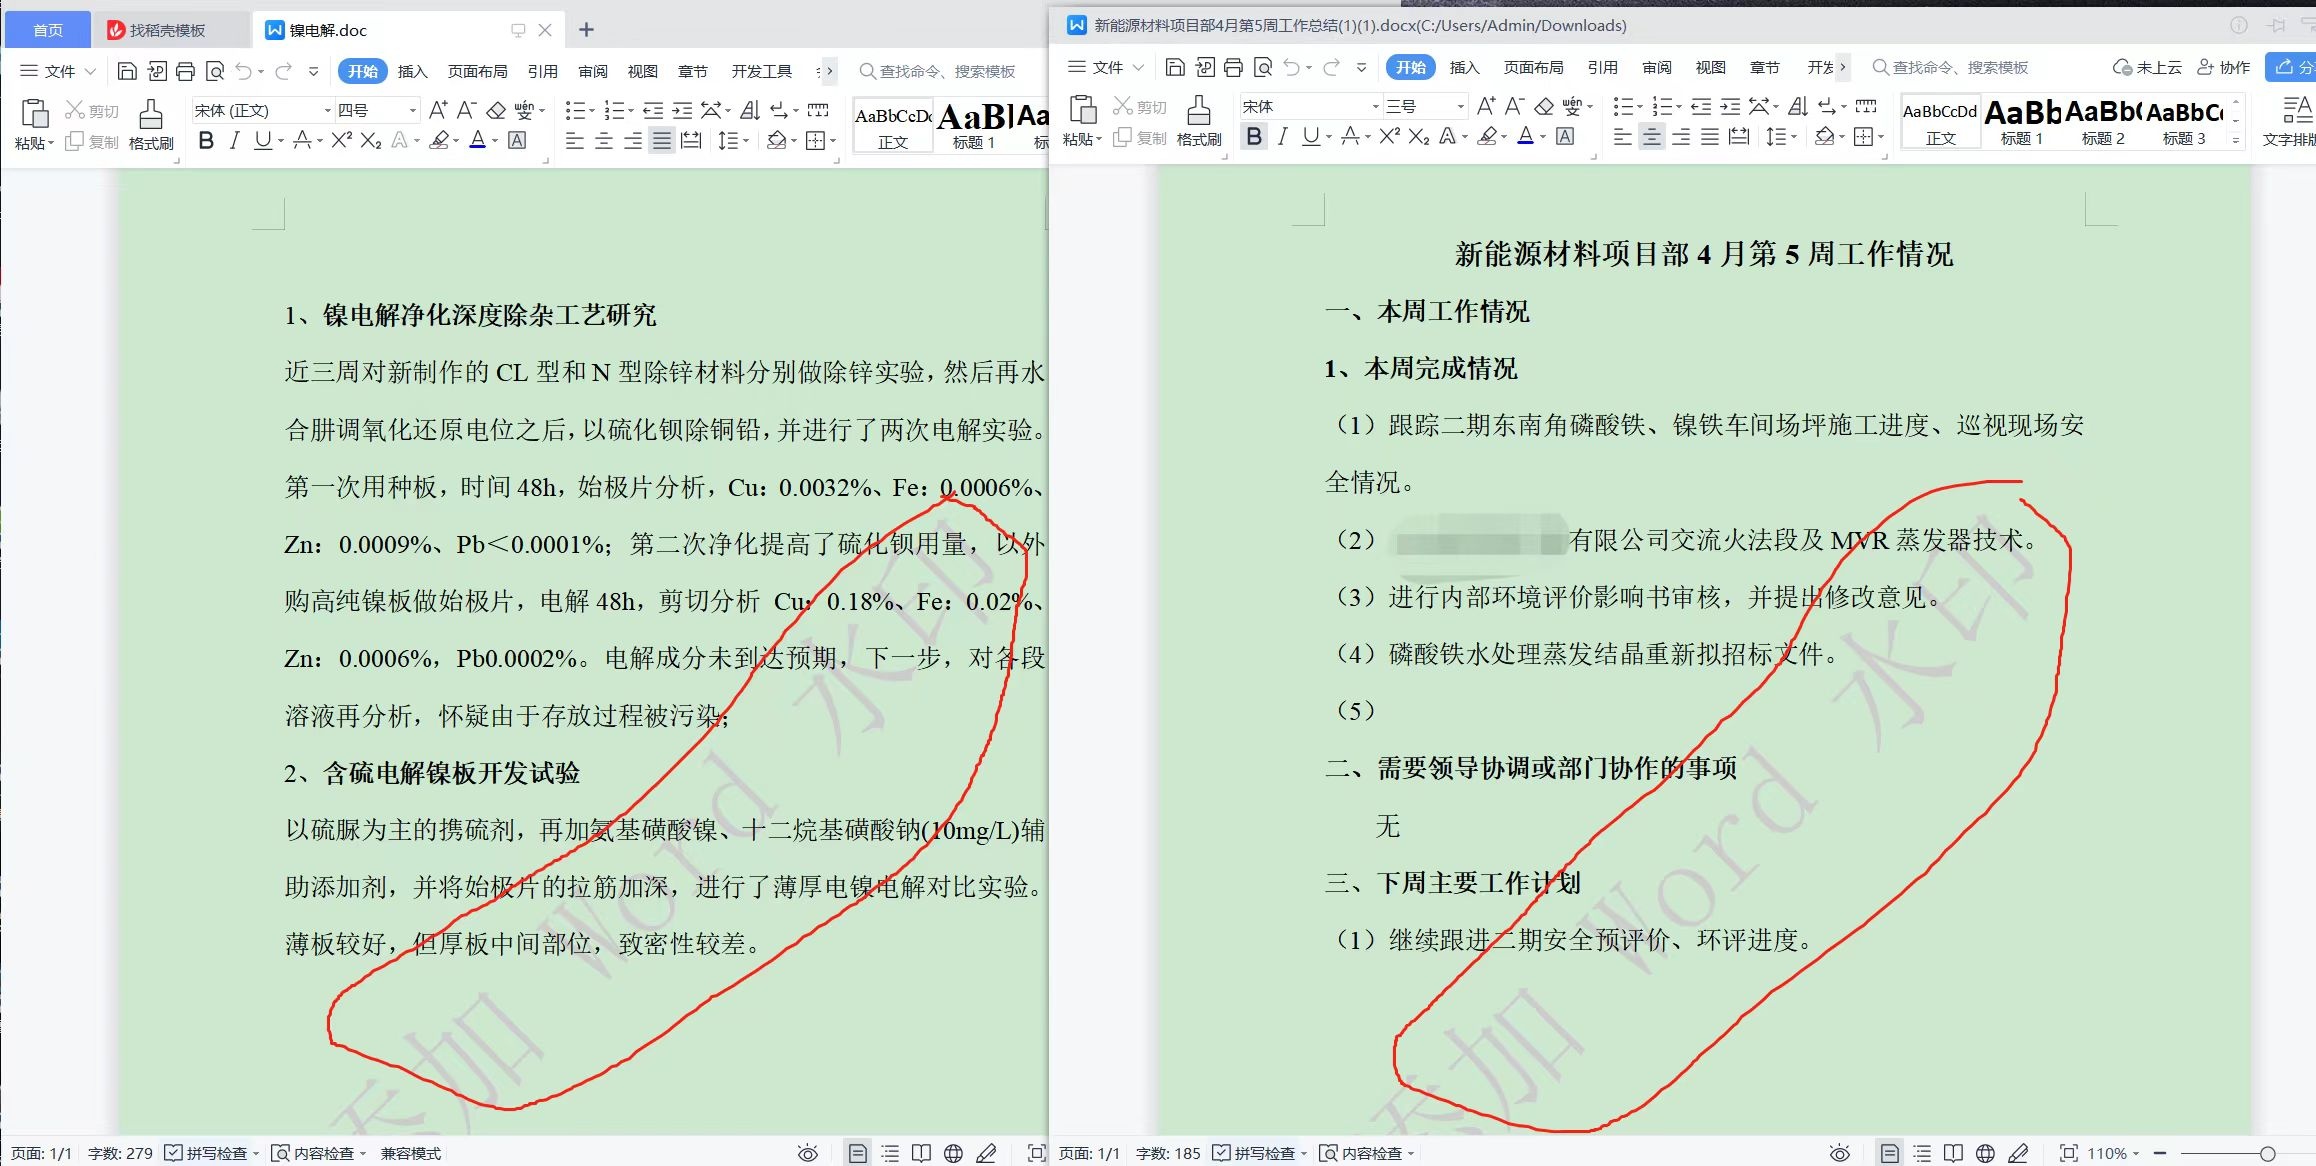Open the Highlight color tool icon
Viewport: 2316px width, 1166px height.
pos(1488,137)
